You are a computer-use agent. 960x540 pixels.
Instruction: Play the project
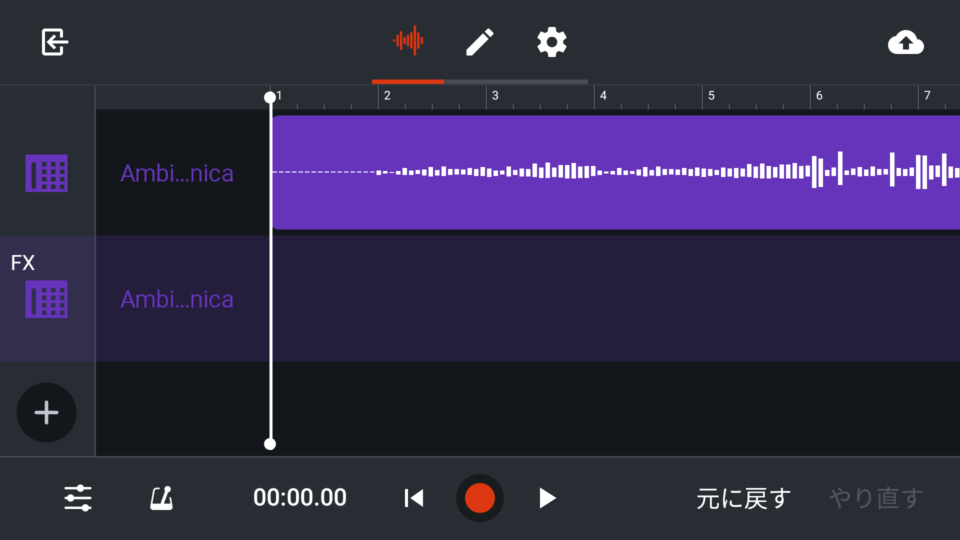tap(547, 498)
